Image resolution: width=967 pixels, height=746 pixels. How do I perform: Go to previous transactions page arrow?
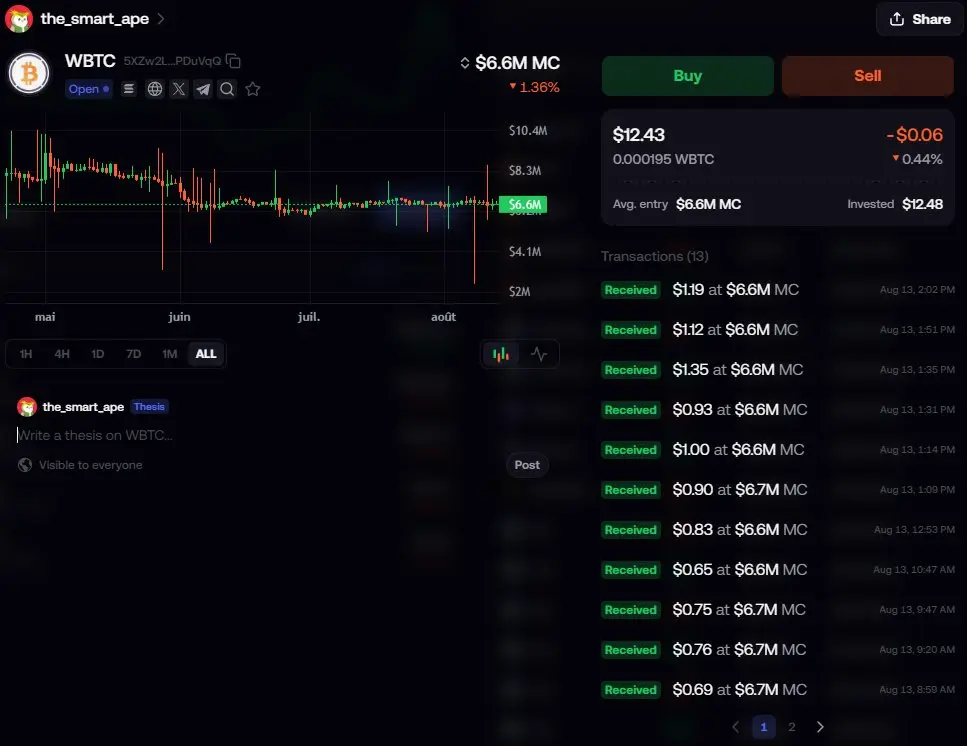coord(735,727)
